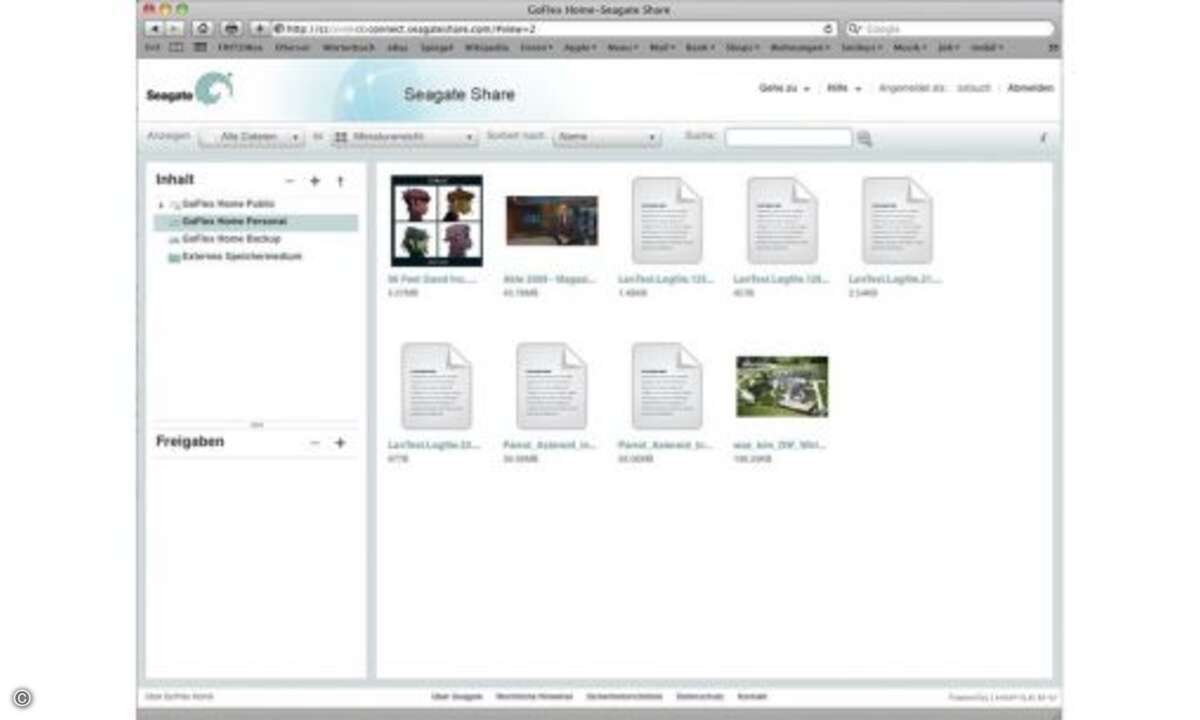Image resolution: width=1200 pixels, height=720 pixels.
Task: Click the browser print button
Action: coord(232,29)
